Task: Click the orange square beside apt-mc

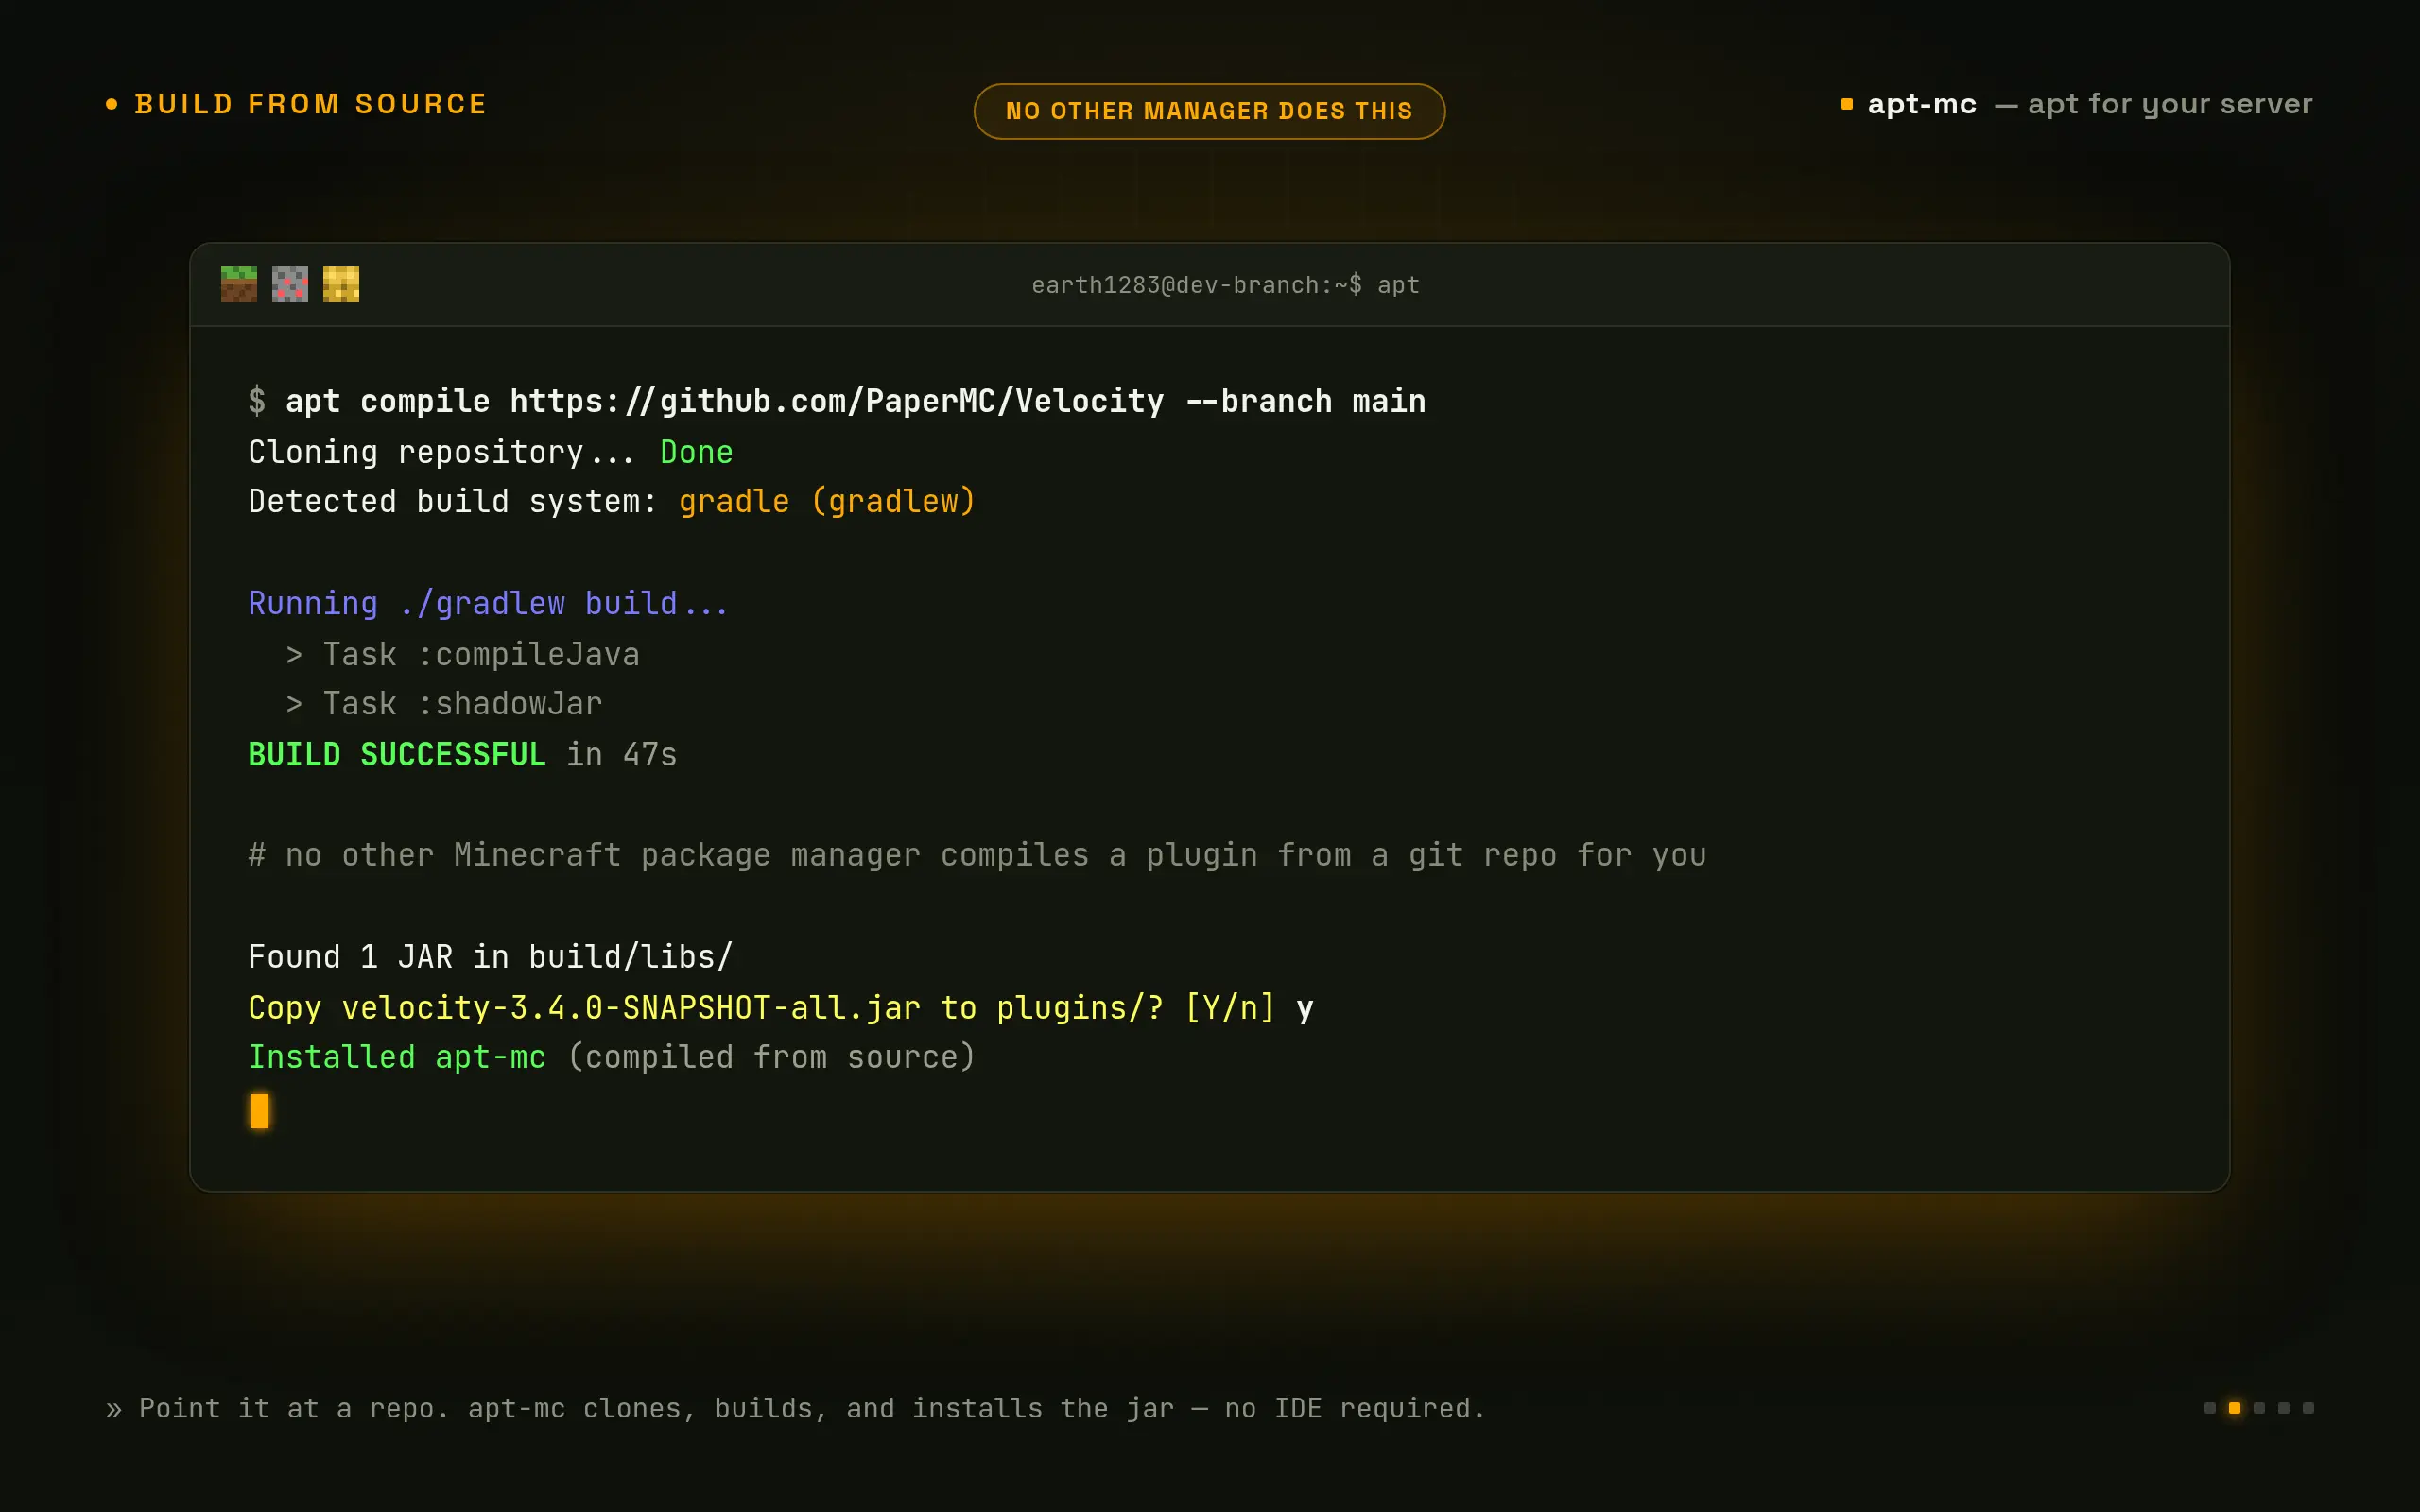Action: click(x=1847, y=104)
